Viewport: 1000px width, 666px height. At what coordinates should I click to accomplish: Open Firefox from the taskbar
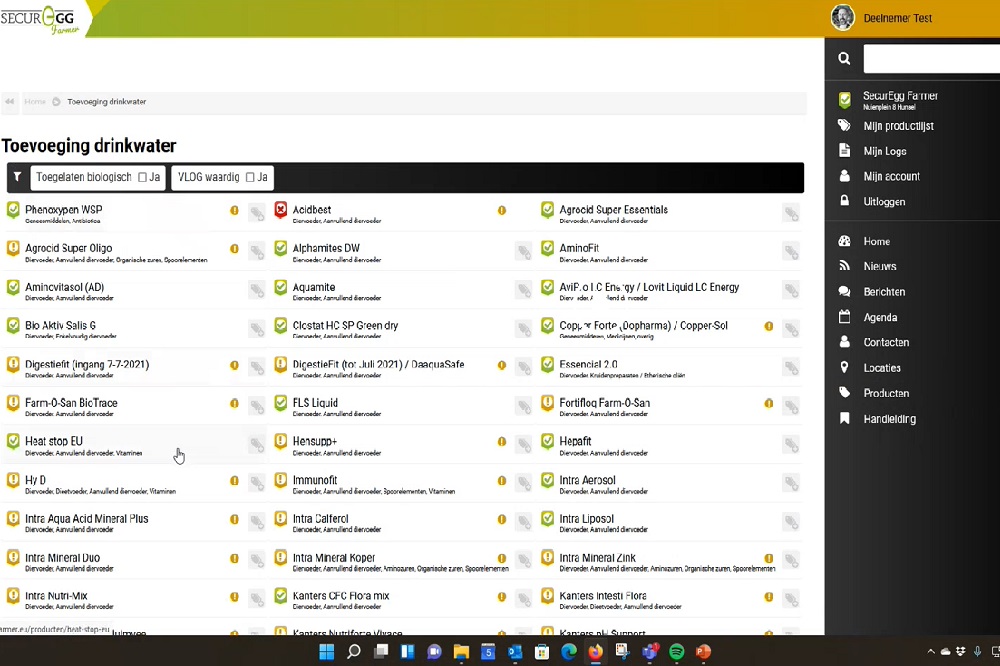click(595, 651)
